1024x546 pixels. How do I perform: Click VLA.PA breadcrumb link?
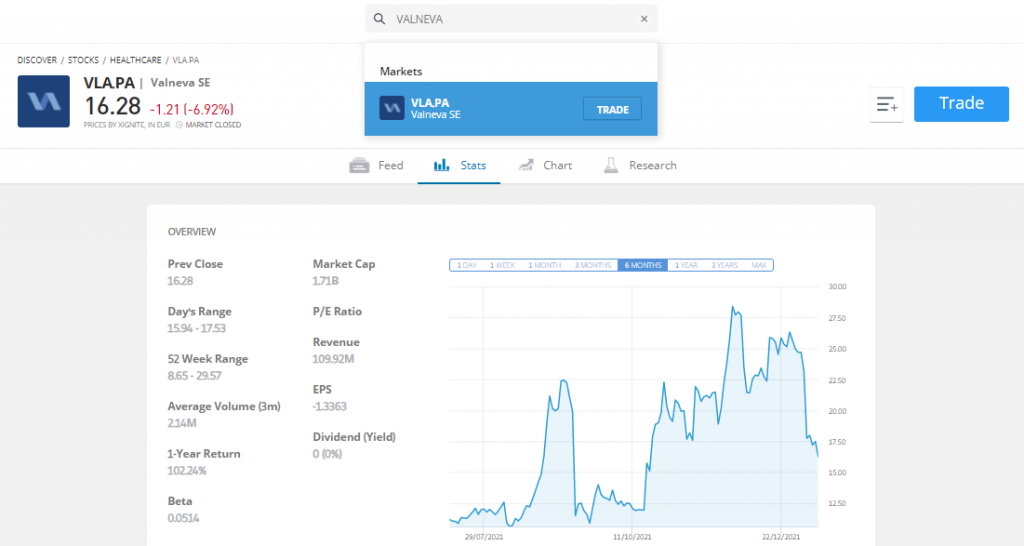186,60
